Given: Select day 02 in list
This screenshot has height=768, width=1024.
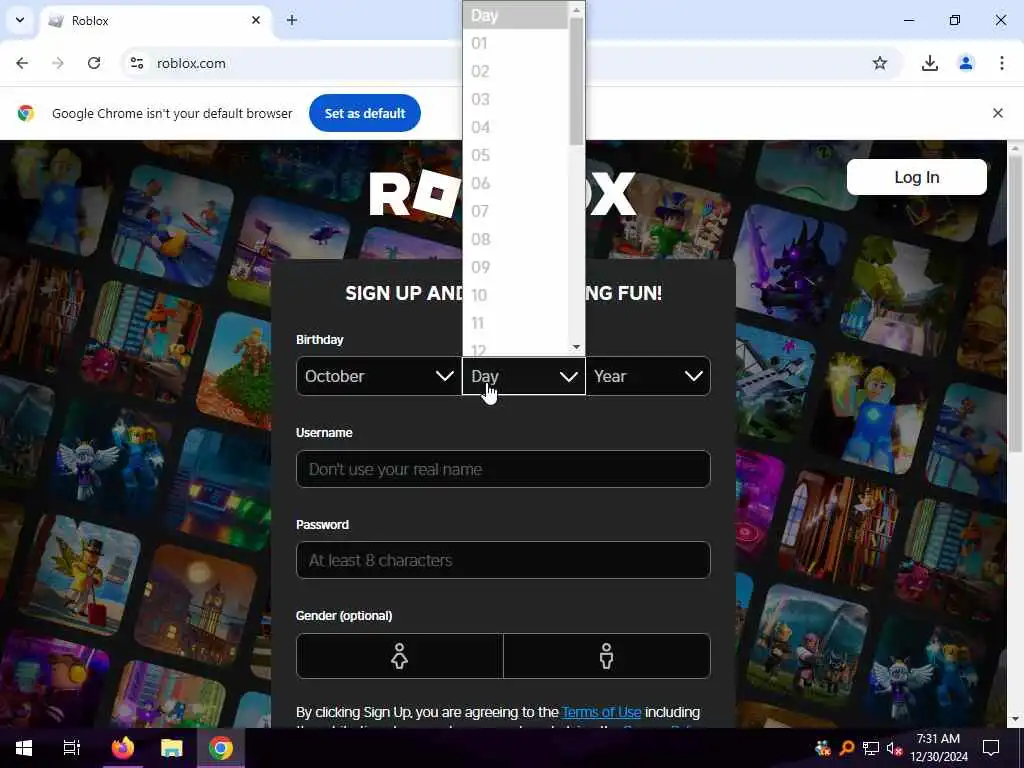Looking at the screenshot, I should (515, 71).
